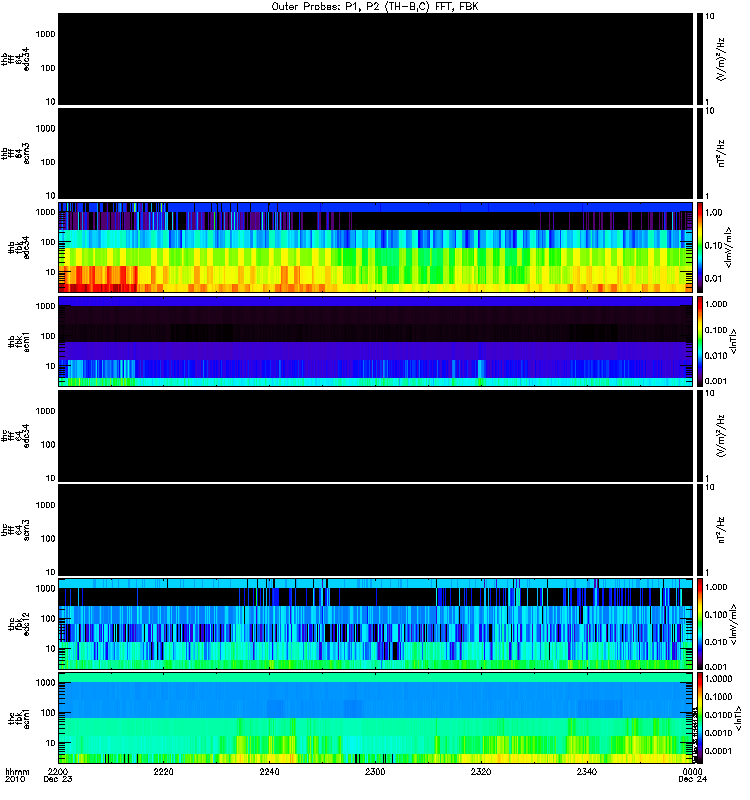Select the 2320 time axis label
Screen dimensions: 750x800
(x=481, y=771)
